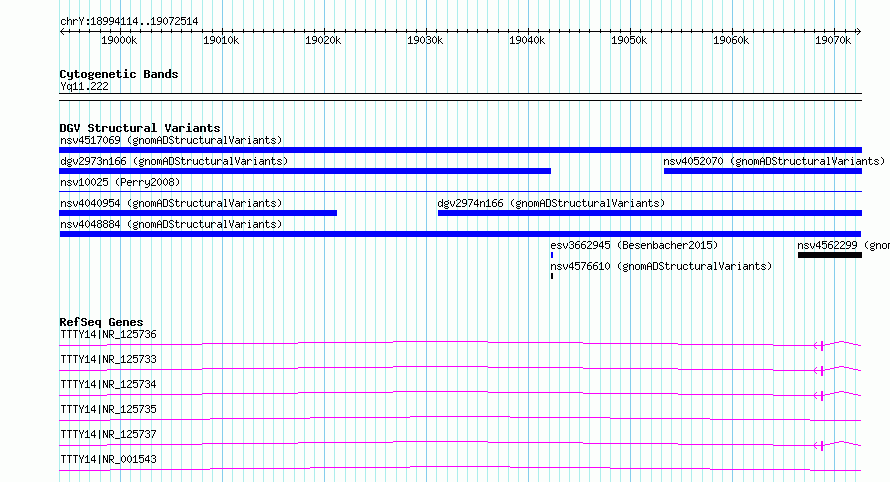Screen dimensions: 890x482
Task: Click the chrY:18994114..19072514 coordinate label
Action: (x=129, y=22)
